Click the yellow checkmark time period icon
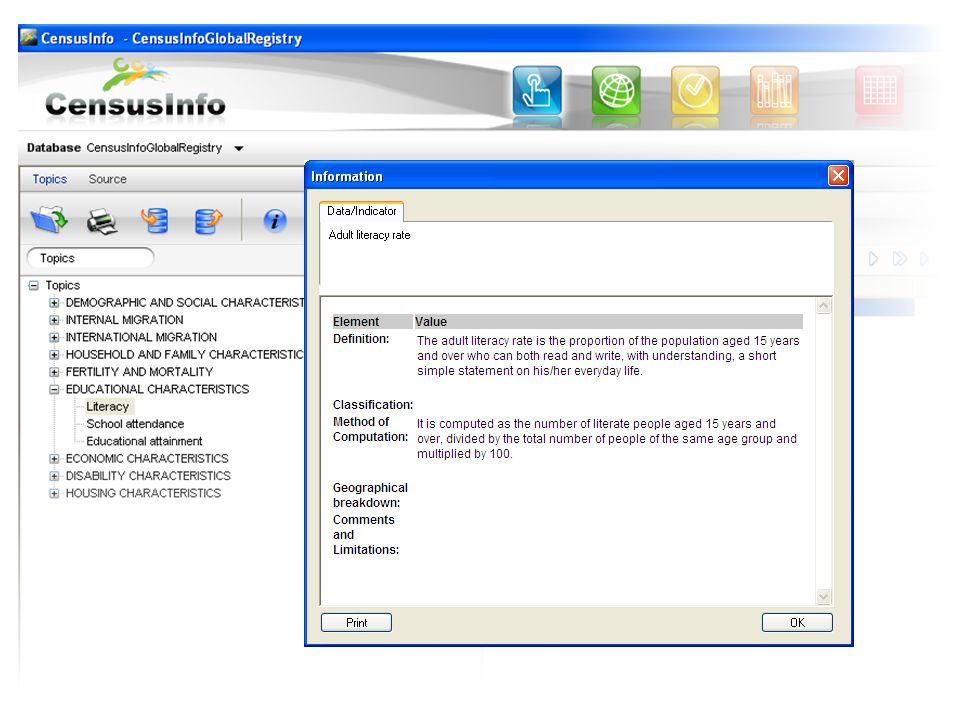Screen dimensions: 960x720 click(695, 91)
